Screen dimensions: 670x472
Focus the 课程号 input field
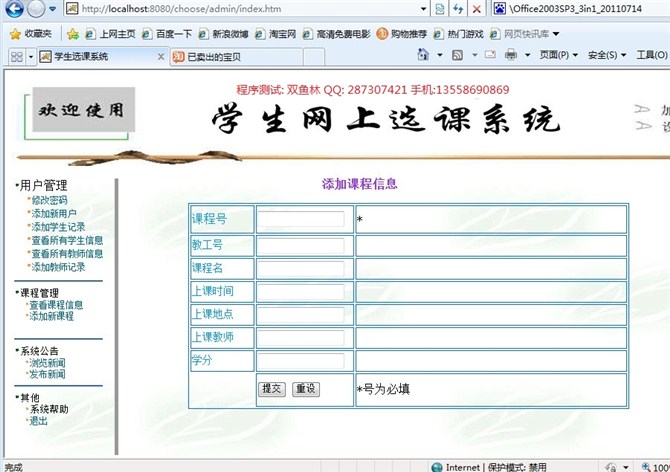pos(301,219)
